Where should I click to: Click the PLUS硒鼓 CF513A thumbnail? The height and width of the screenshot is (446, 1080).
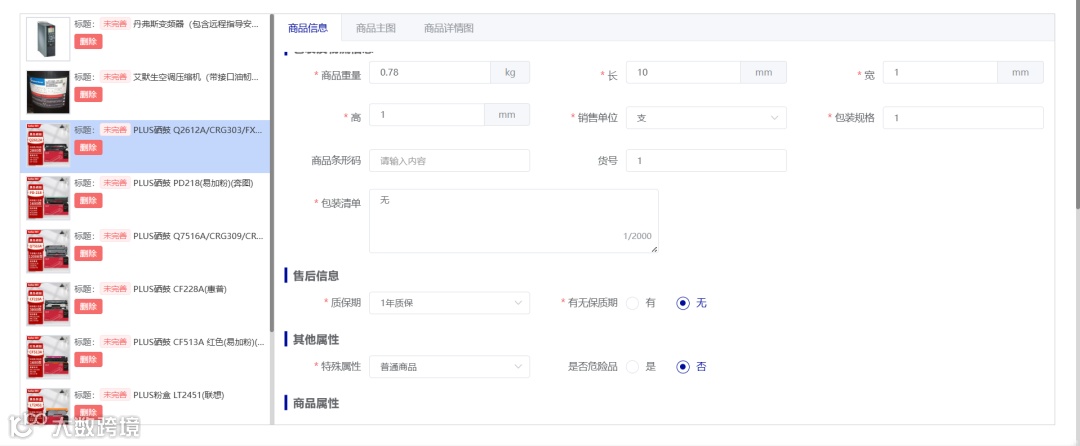(48, 357)
